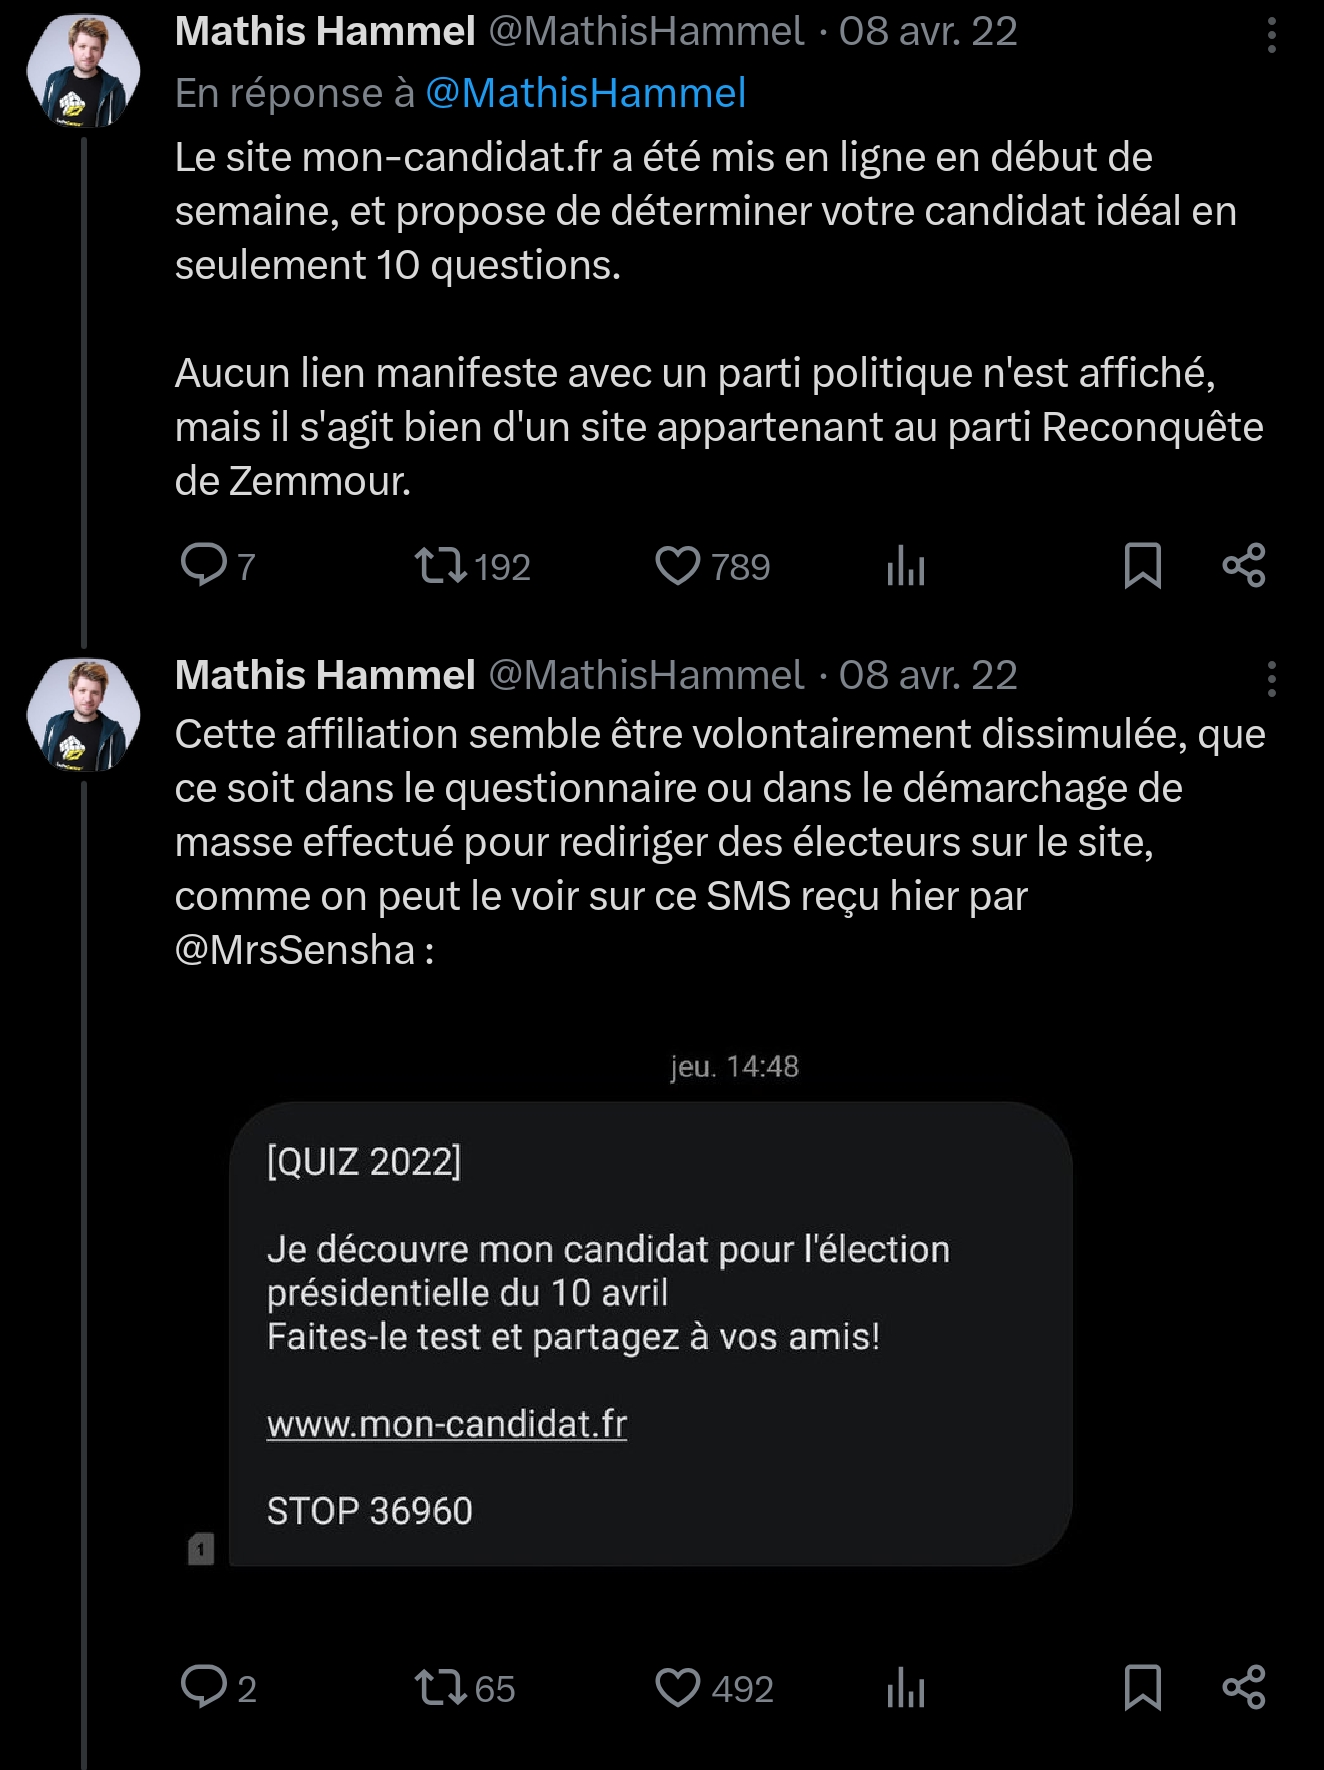Screen dimensions: 1324x1770
Task: Retweet the tweet with 65 retweets
Action: [441, 1687]
